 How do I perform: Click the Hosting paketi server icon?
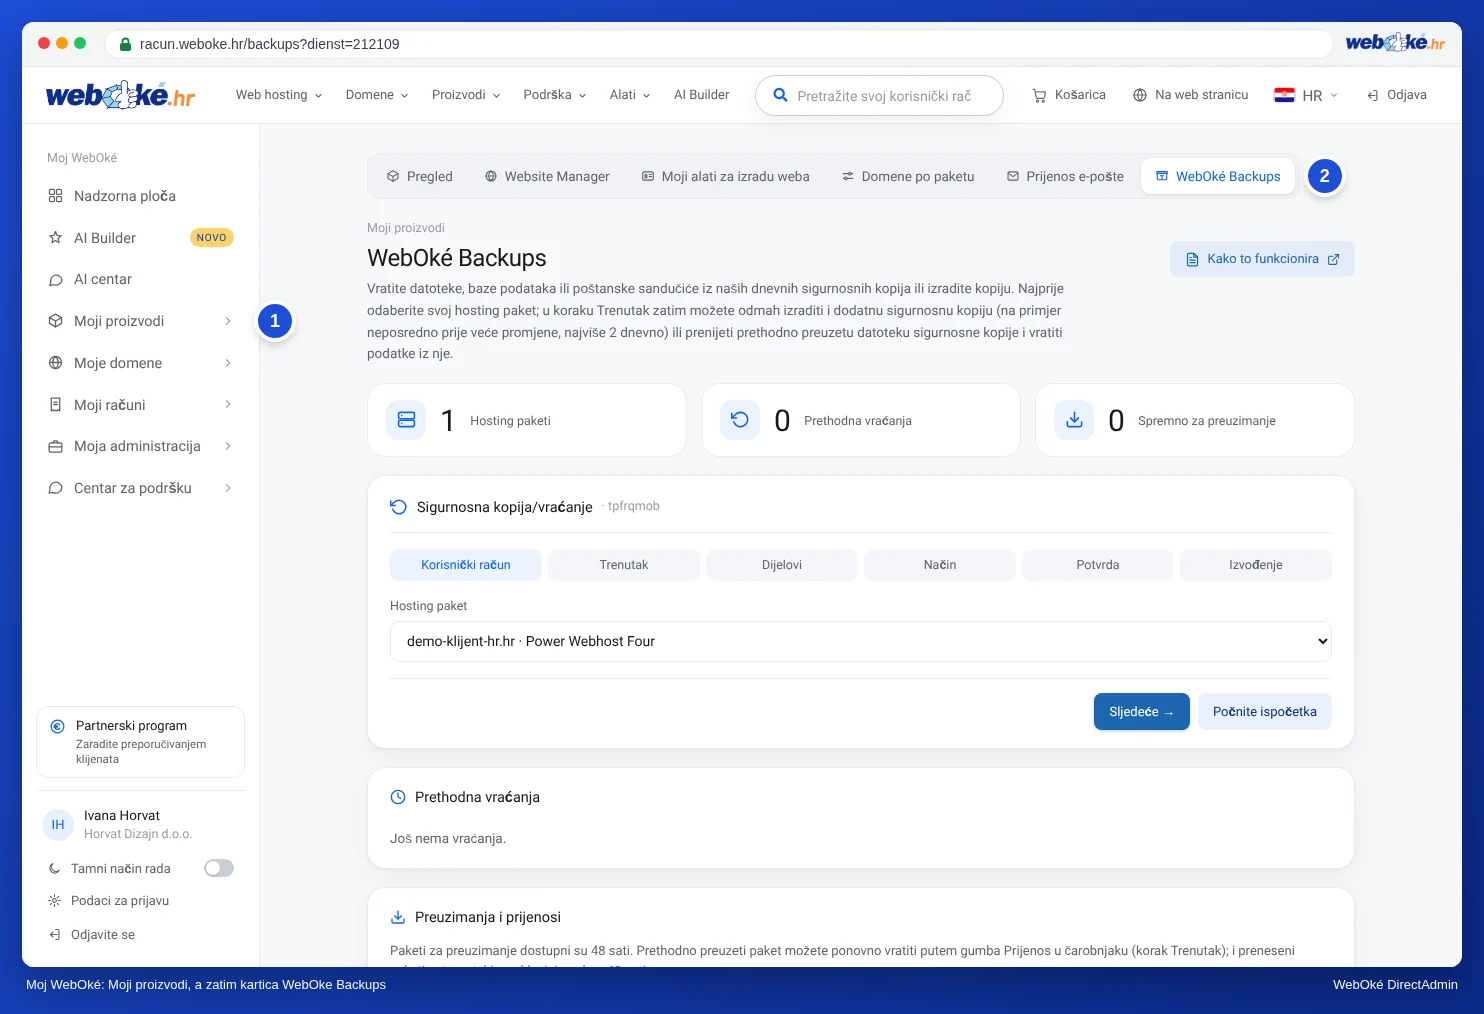[x=406, y=420]
